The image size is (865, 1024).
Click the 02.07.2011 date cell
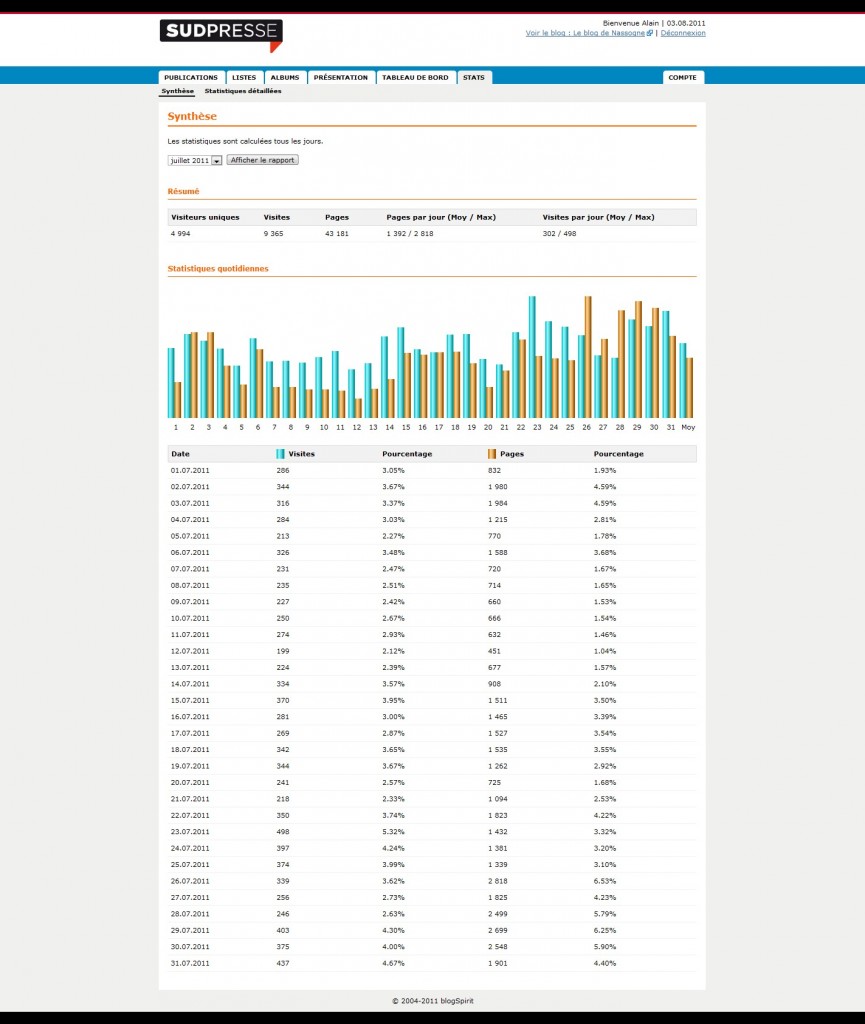pyautogui.click(x=190, y=487)
